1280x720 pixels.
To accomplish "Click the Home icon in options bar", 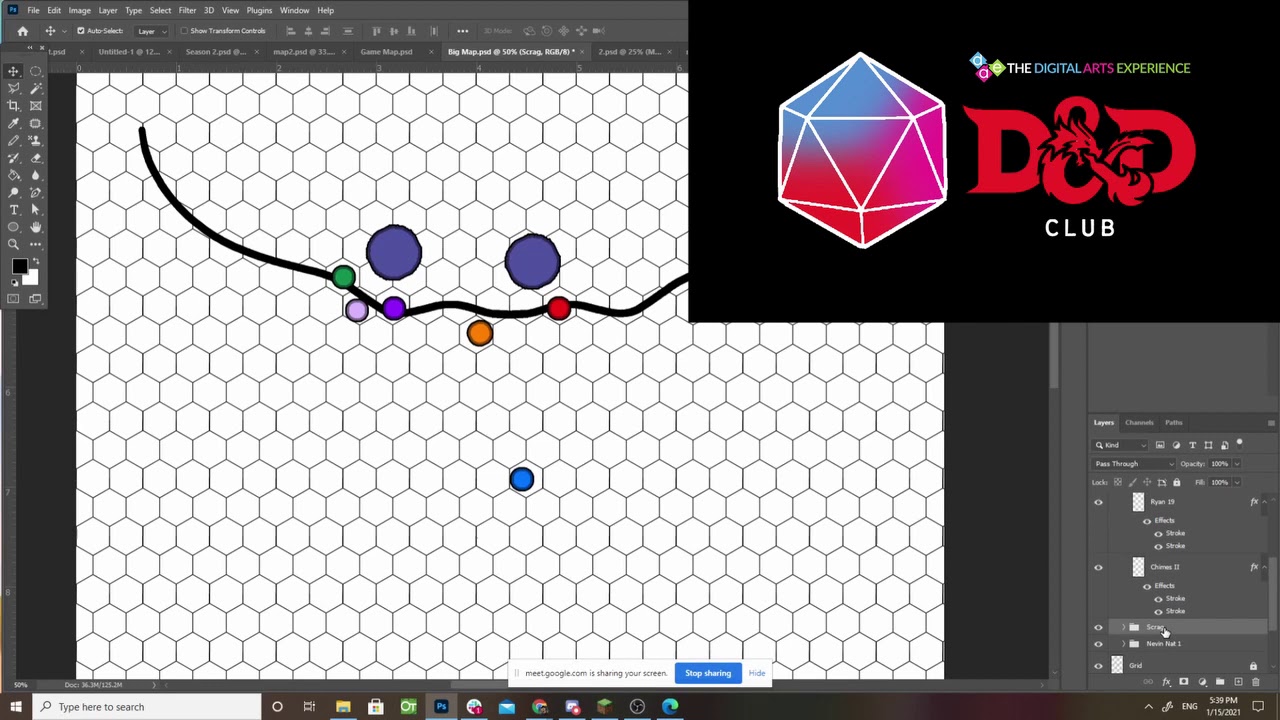I will tap(22, 31).
